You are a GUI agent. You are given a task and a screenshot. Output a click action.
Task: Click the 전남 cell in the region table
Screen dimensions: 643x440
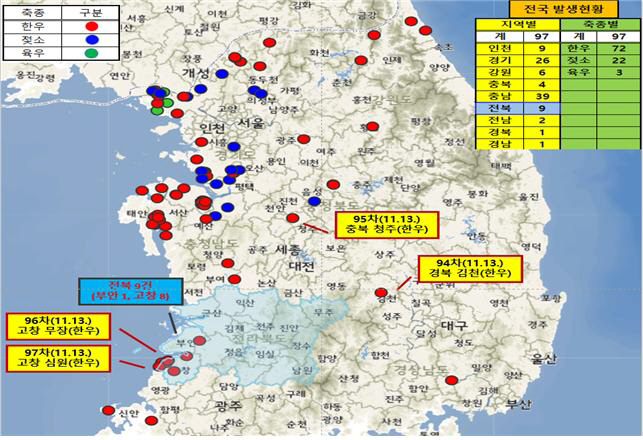pos(500,121)
